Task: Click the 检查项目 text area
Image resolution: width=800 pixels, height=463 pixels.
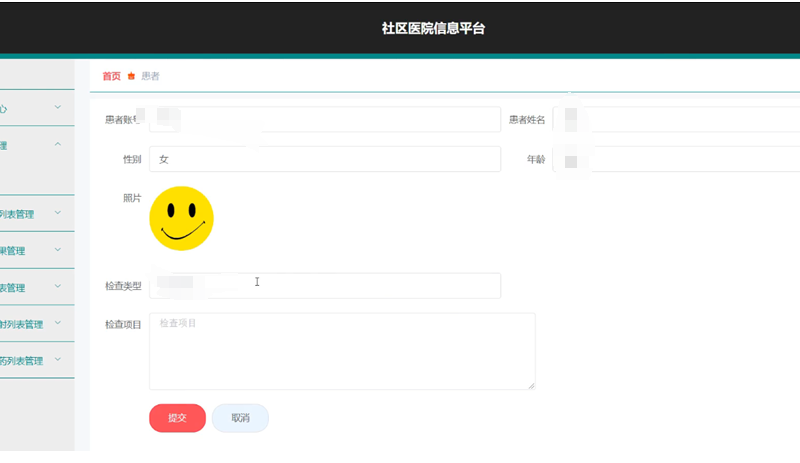Action: pyautogui.click(x=342, y=351)
